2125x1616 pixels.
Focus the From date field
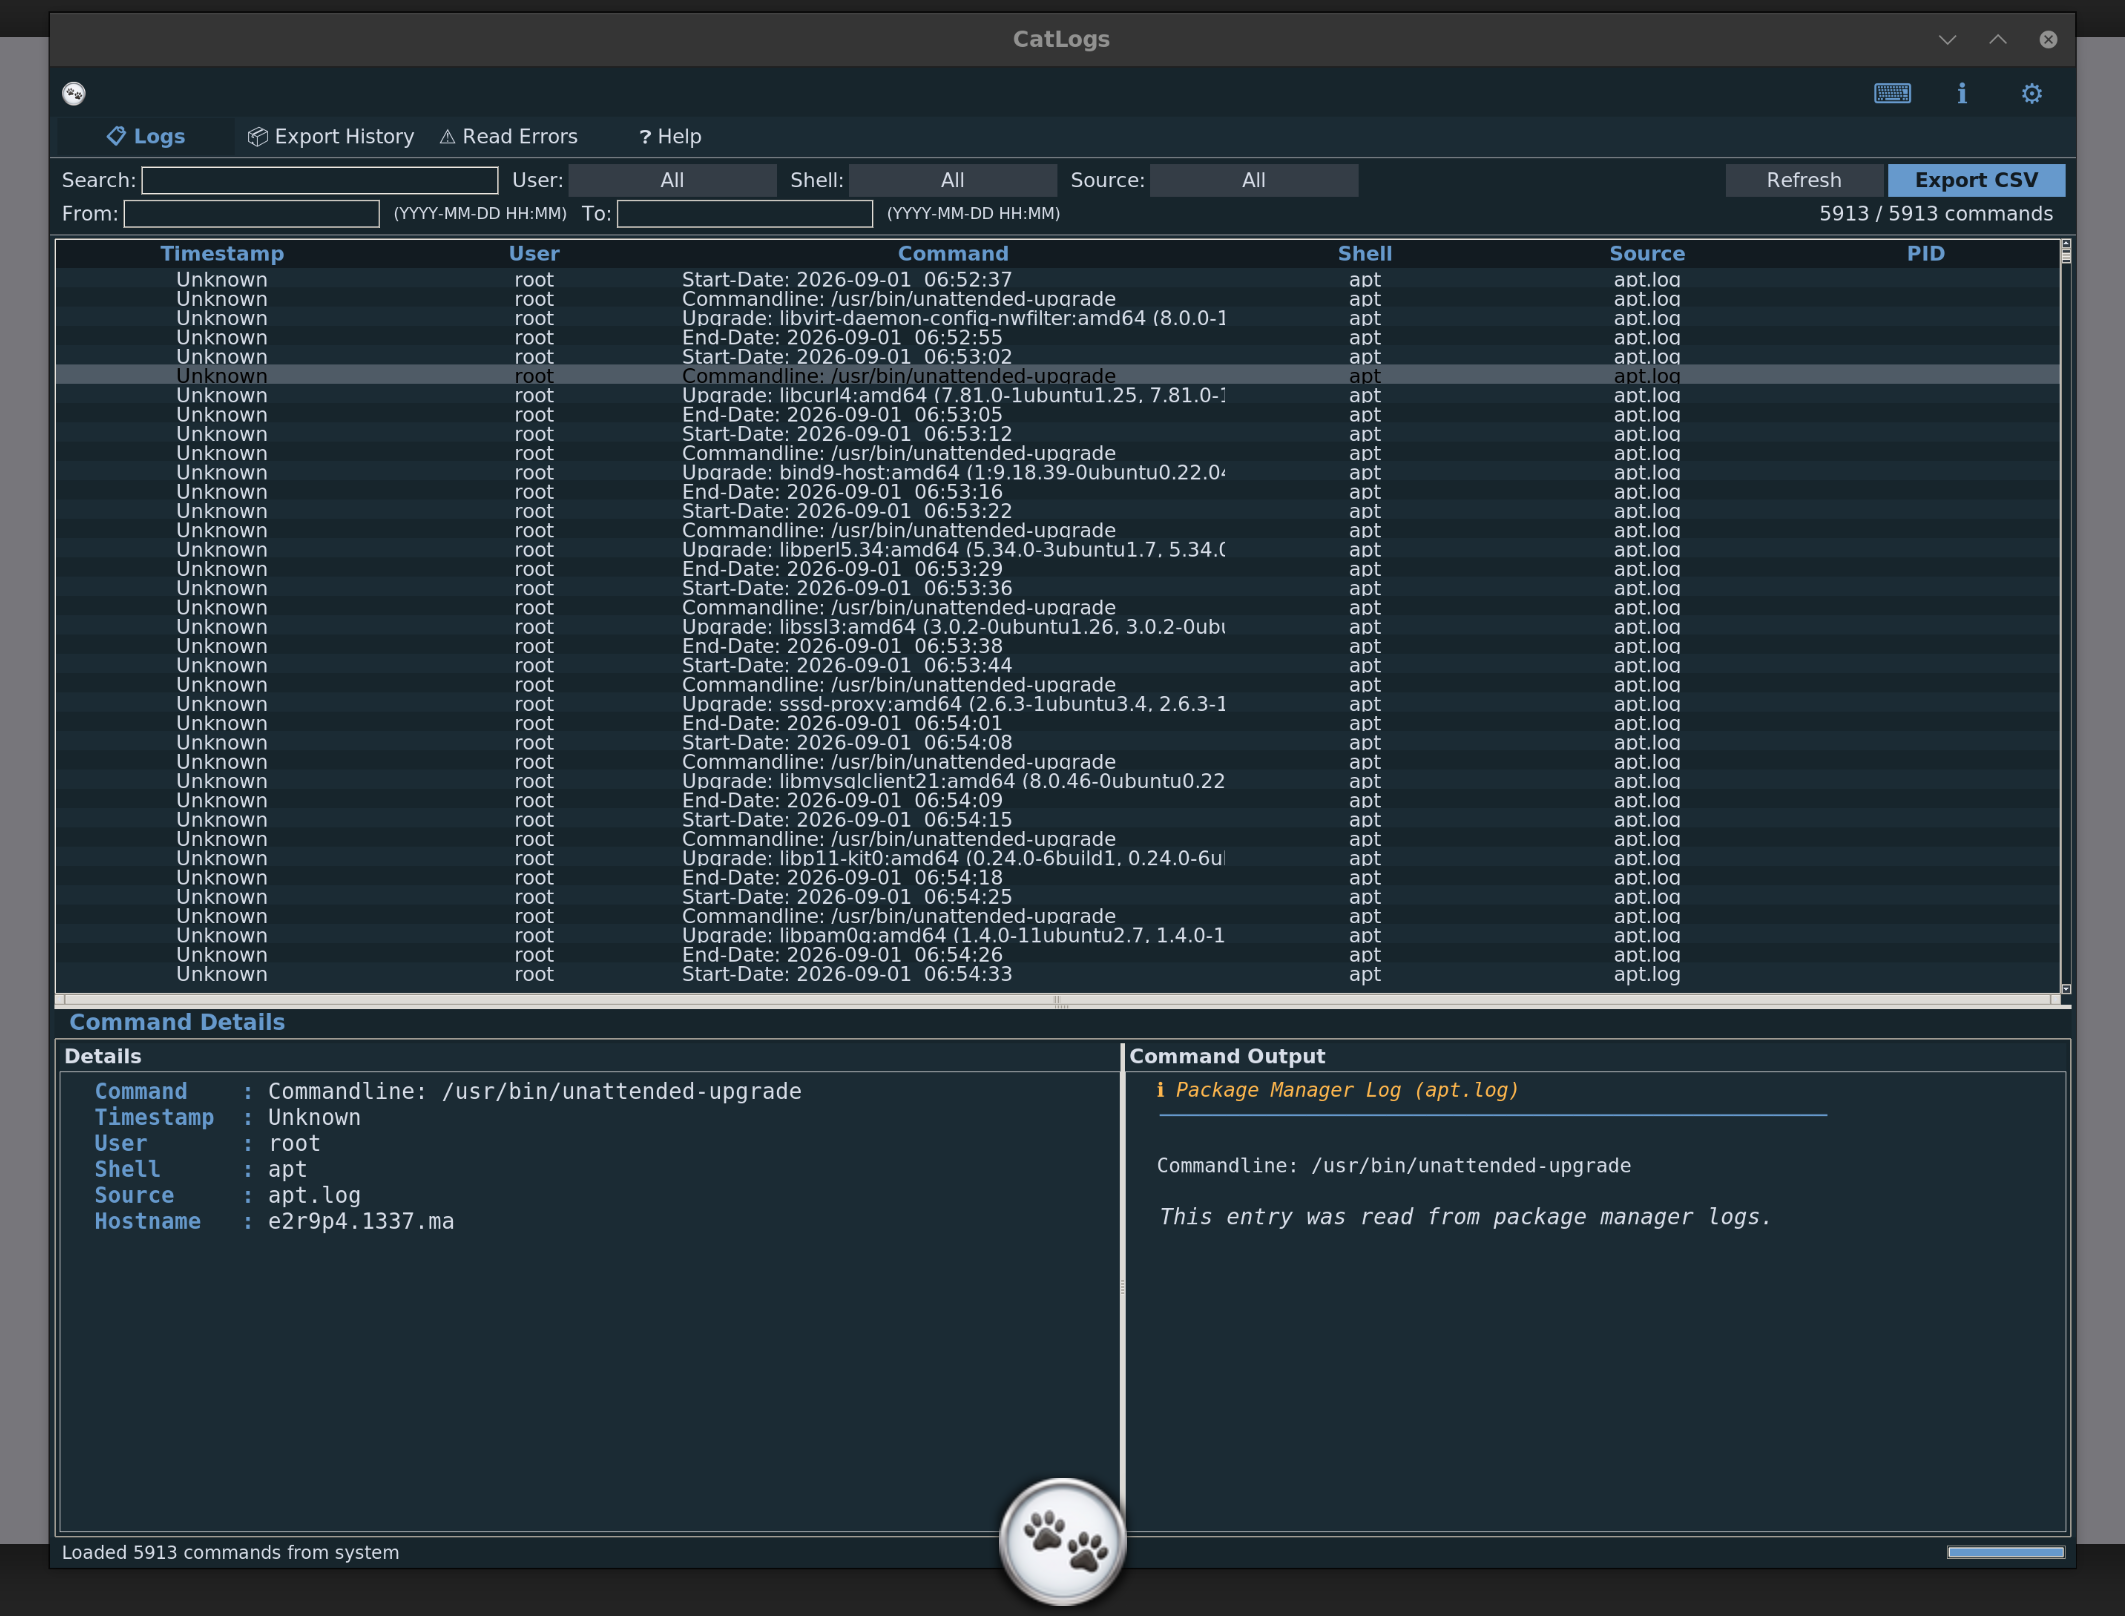(251, 214)
